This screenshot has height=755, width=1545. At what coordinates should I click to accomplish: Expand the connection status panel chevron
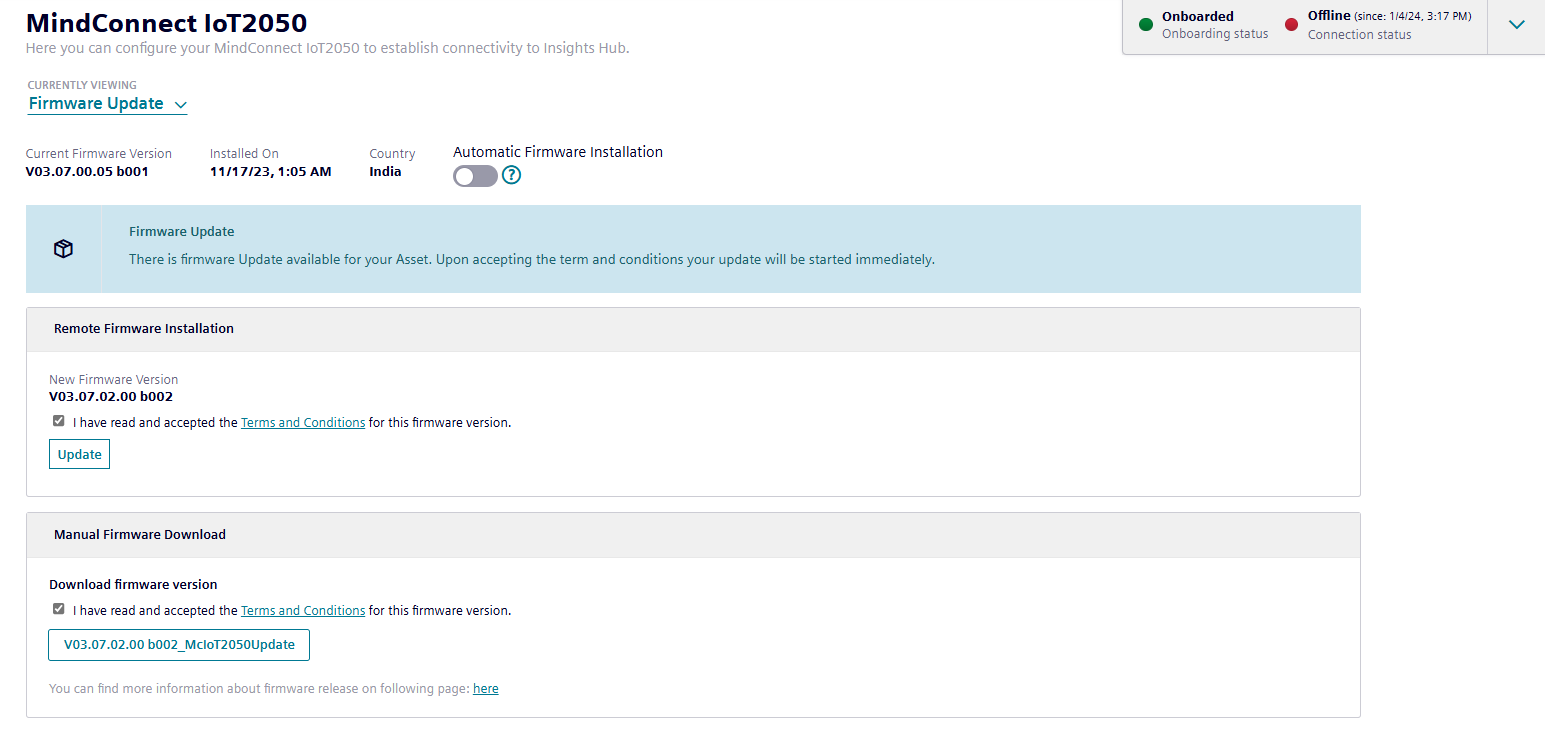coord(1516,25)
